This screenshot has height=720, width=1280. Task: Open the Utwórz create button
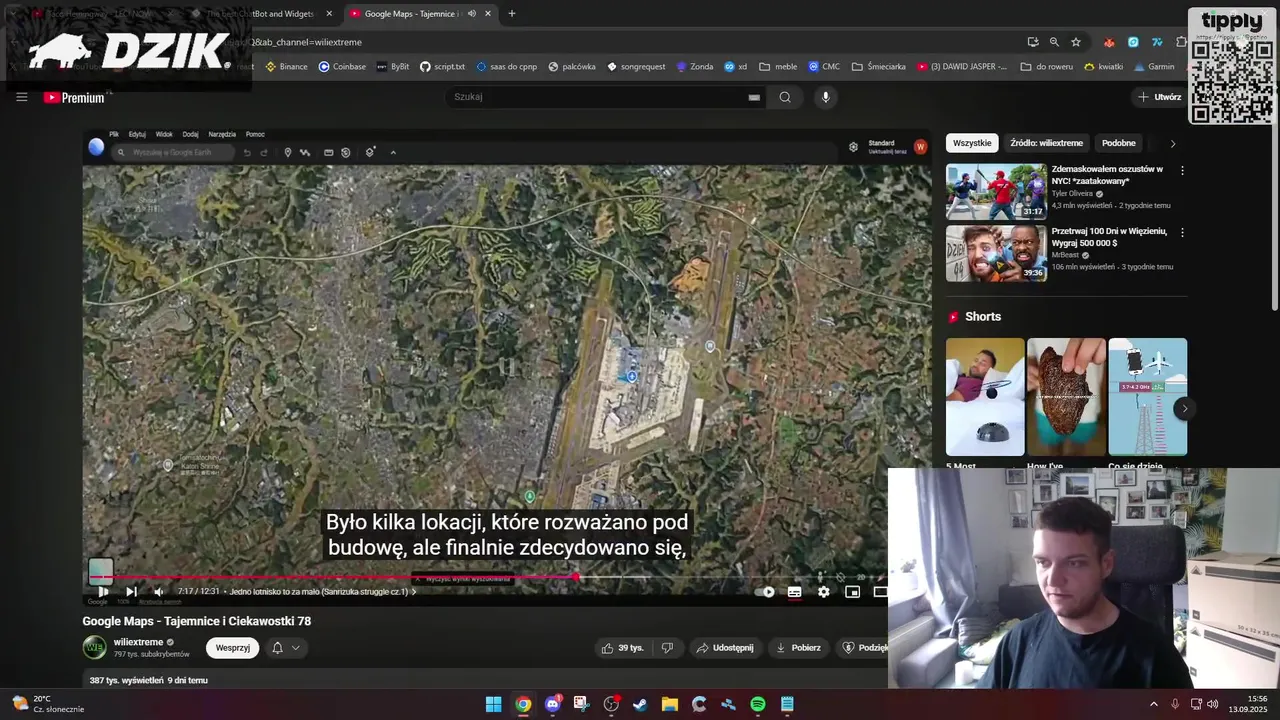(x=1160, y=97)
